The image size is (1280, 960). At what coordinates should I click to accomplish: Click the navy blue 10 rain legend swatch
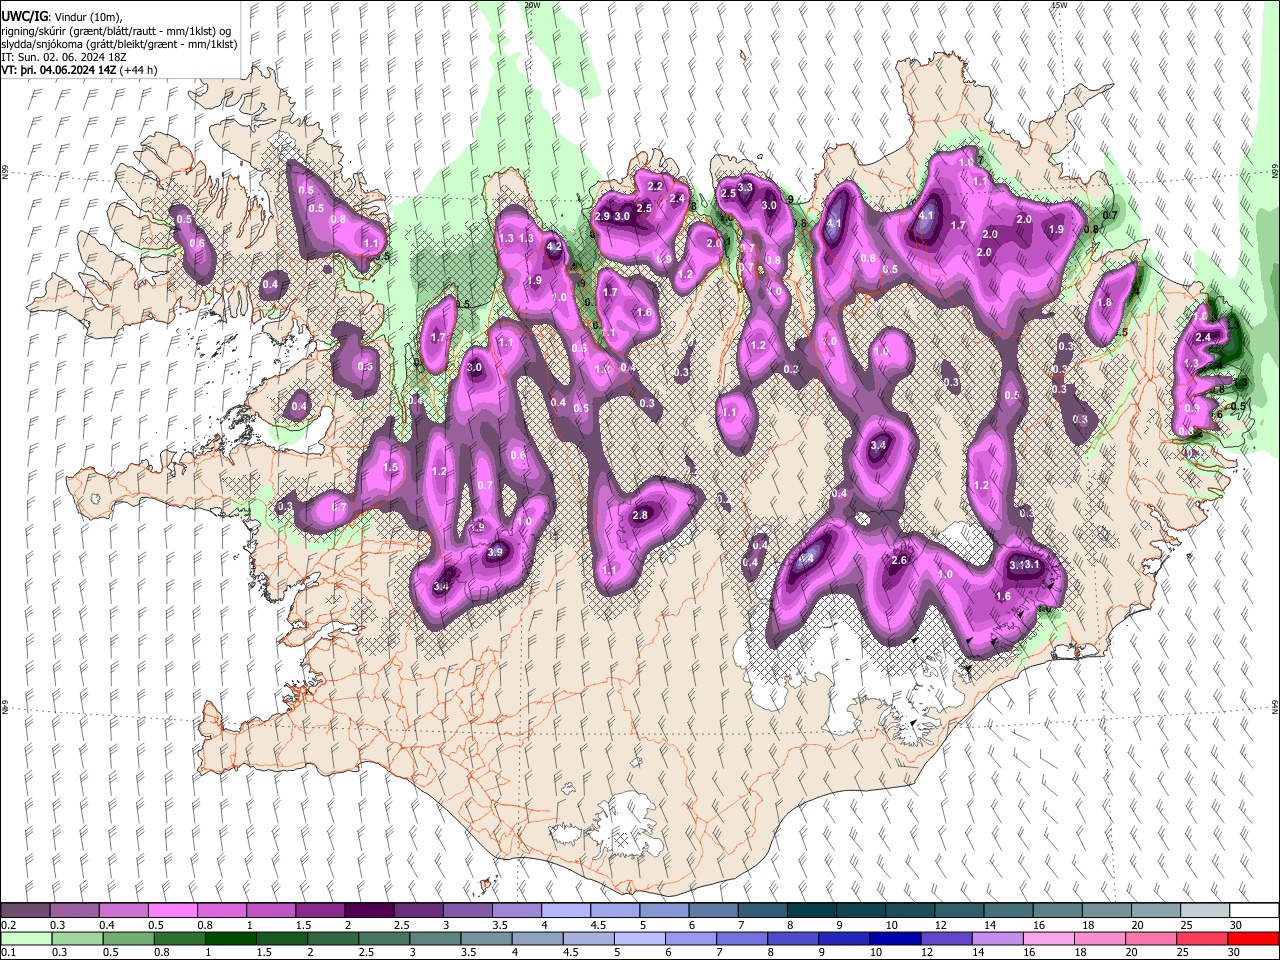point(895,938)
